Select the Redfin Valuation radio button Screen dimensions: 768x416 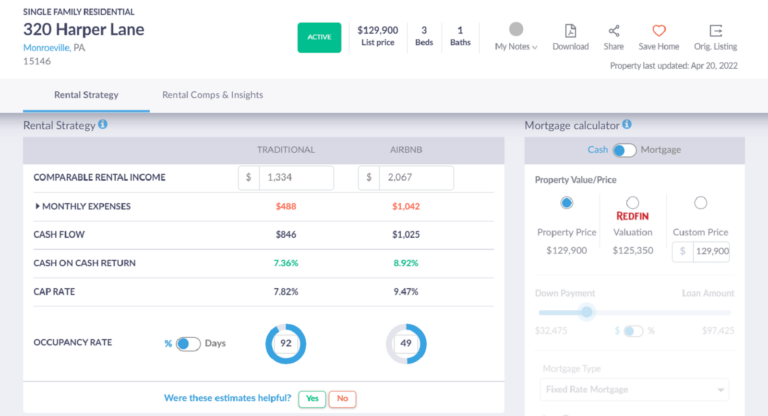click(632, 203)
